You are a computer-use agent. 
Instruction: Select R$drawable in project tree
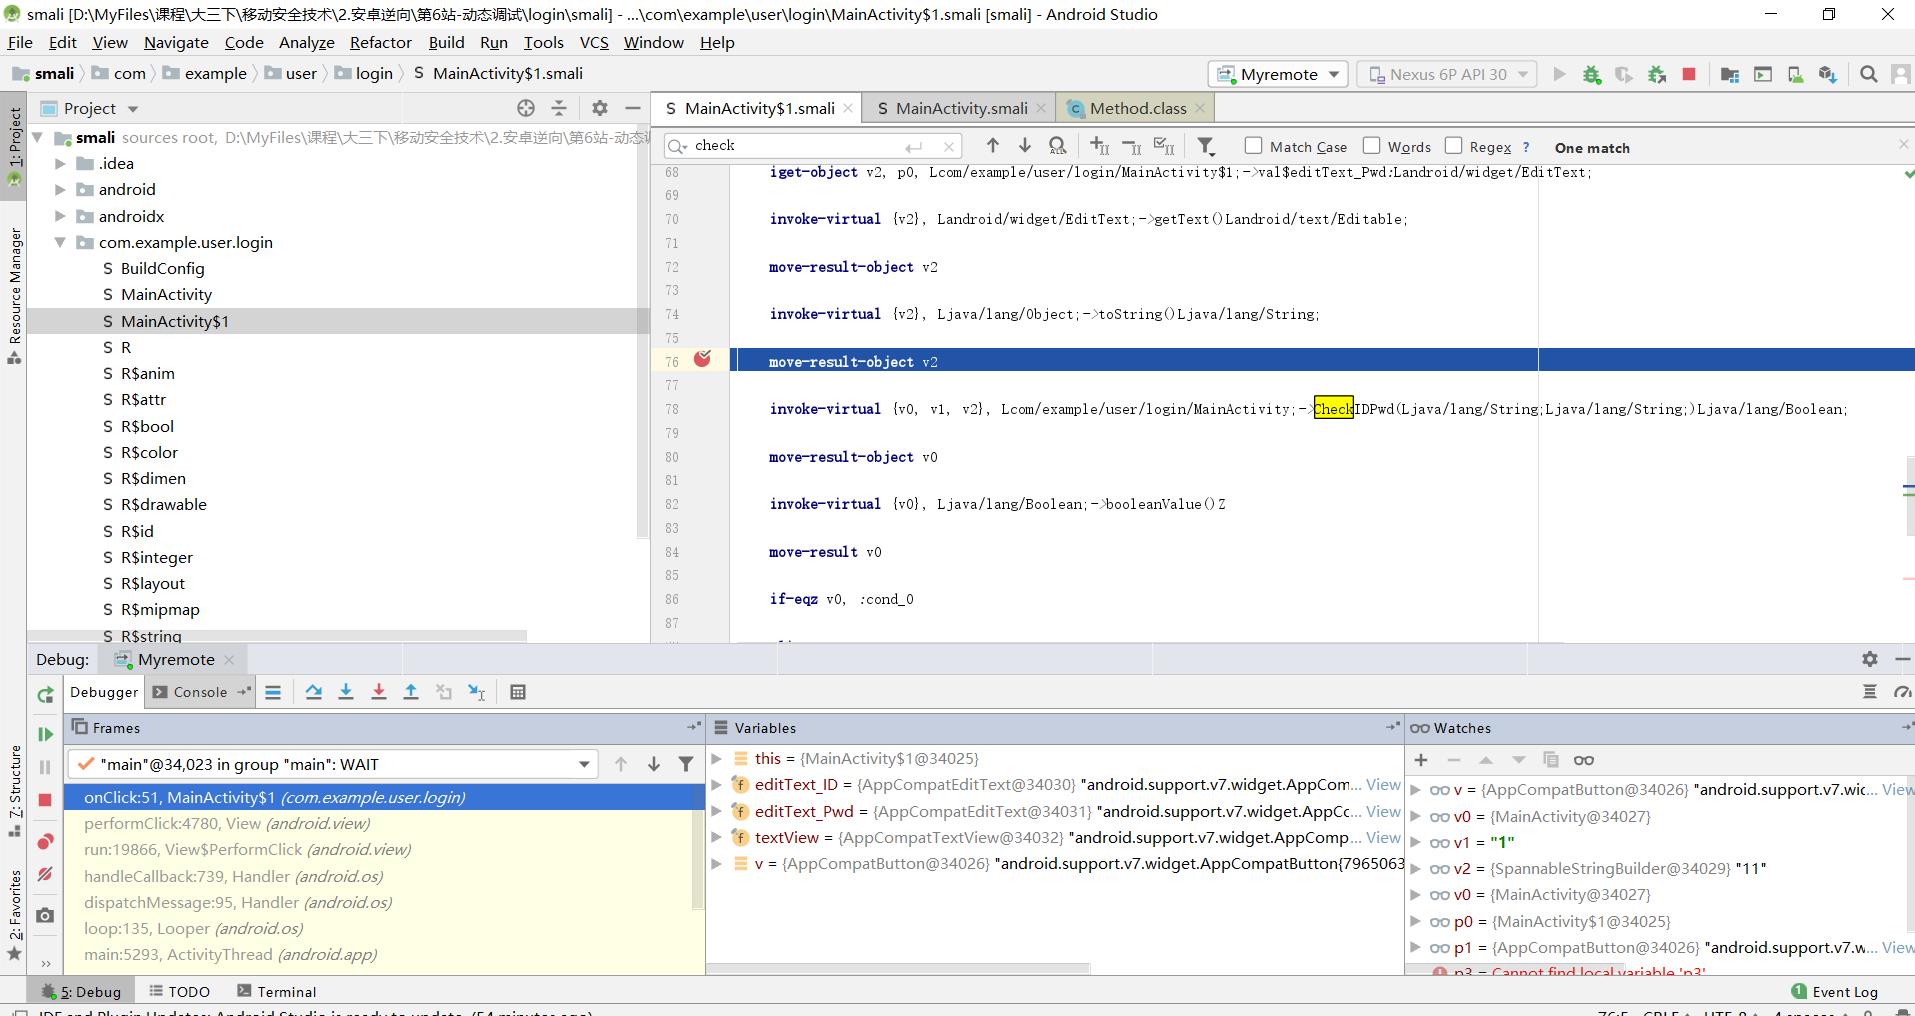[163, 504]
